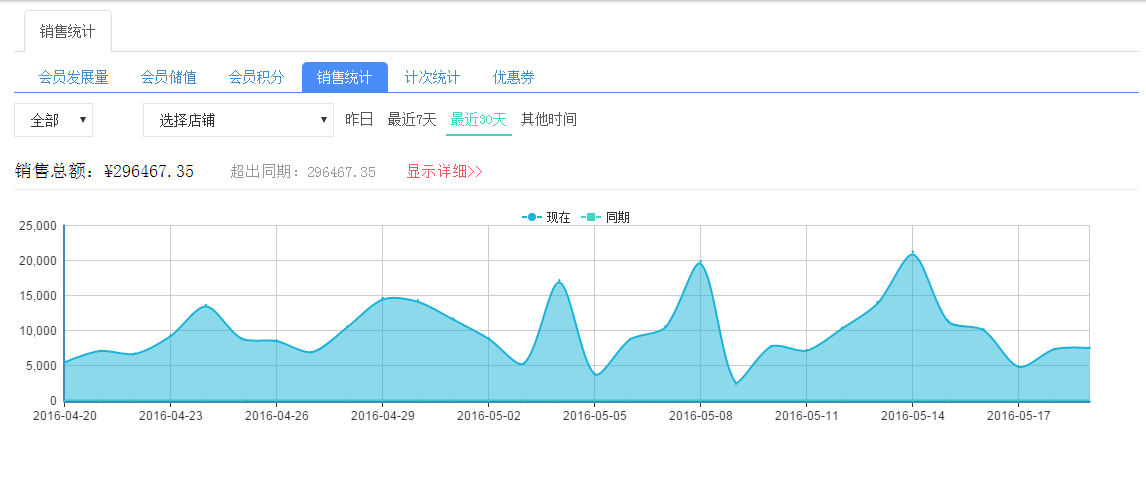This screenshot has width=1146, height=488.
Task: Click x-axis label 2016-05-17
Action: [1018, 416]
